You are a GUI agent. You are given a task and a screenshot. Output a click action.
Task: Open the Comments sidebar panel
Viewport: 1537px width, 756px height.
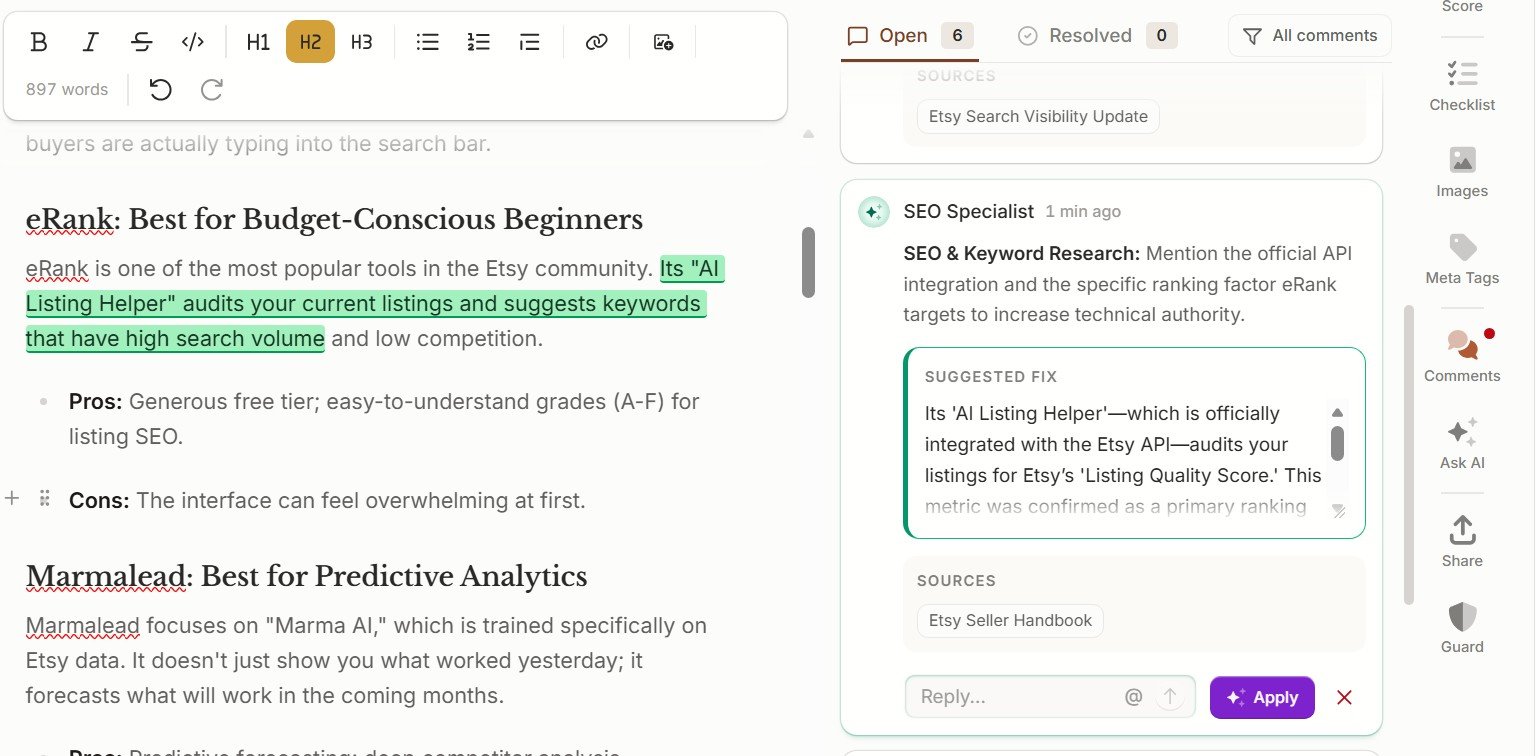(x=1462, y=356)
